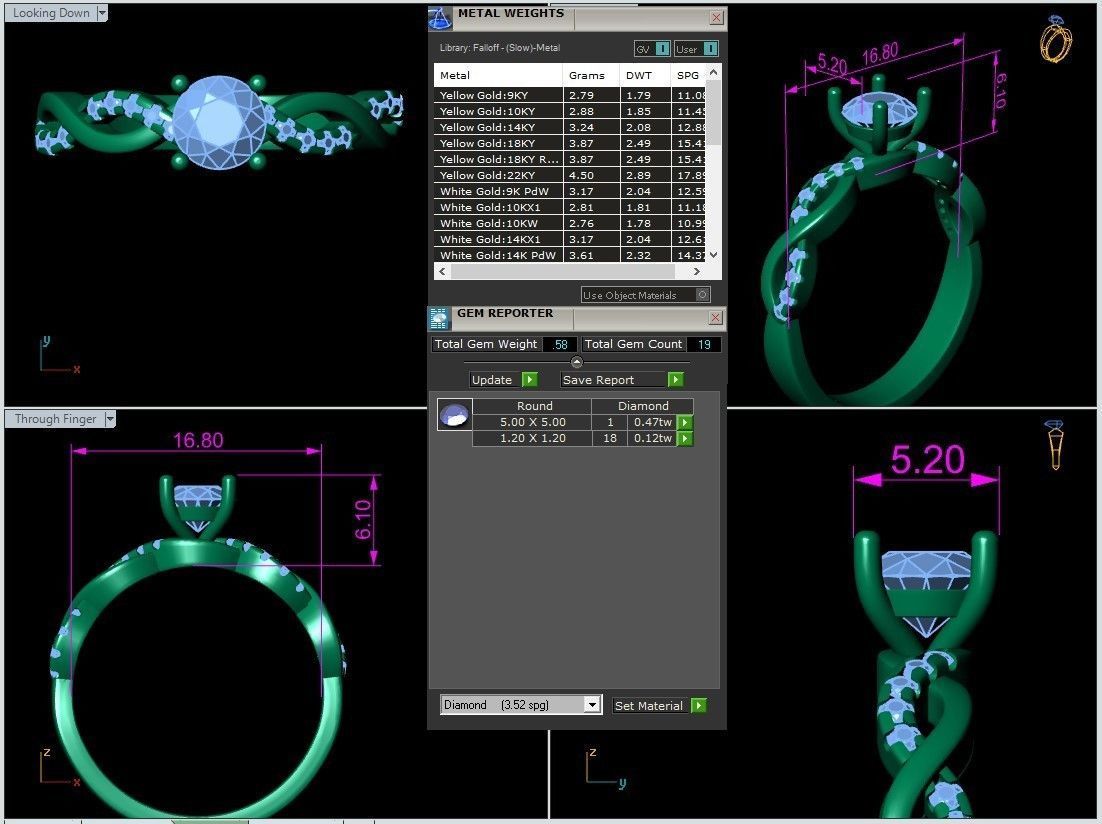Screen dimensions: 1102x824
Task: Toggle Use Object Materials option
Action: (702, 295)
